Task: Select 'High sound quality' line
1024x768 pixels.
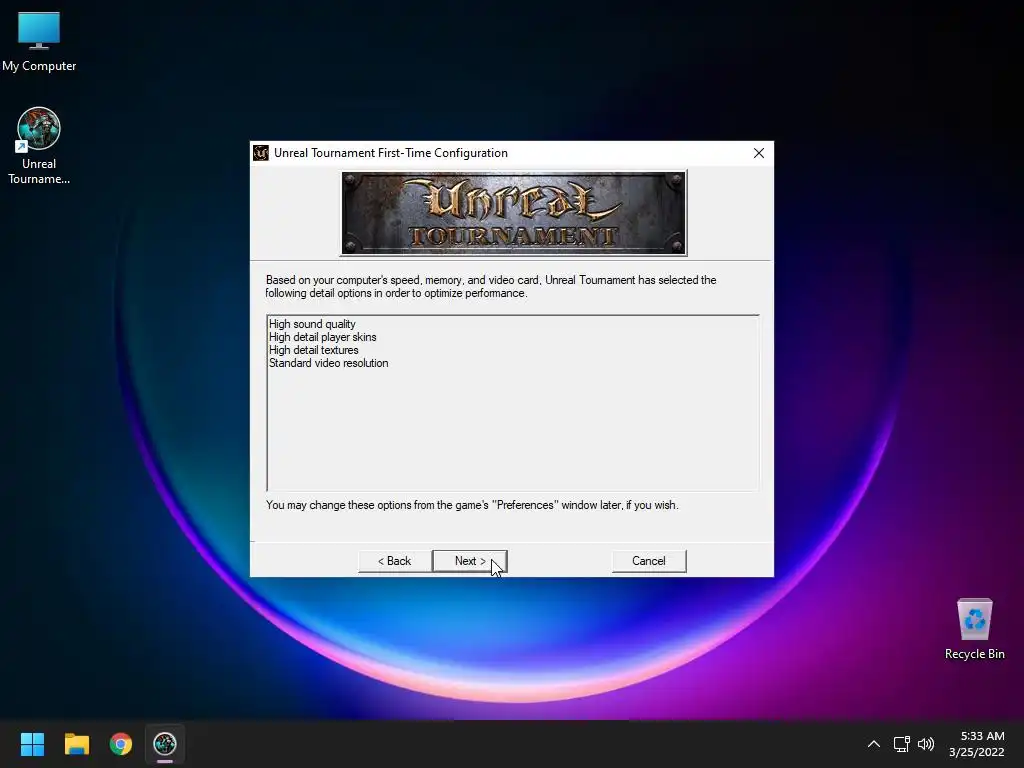Action: [x=312, y=324]
